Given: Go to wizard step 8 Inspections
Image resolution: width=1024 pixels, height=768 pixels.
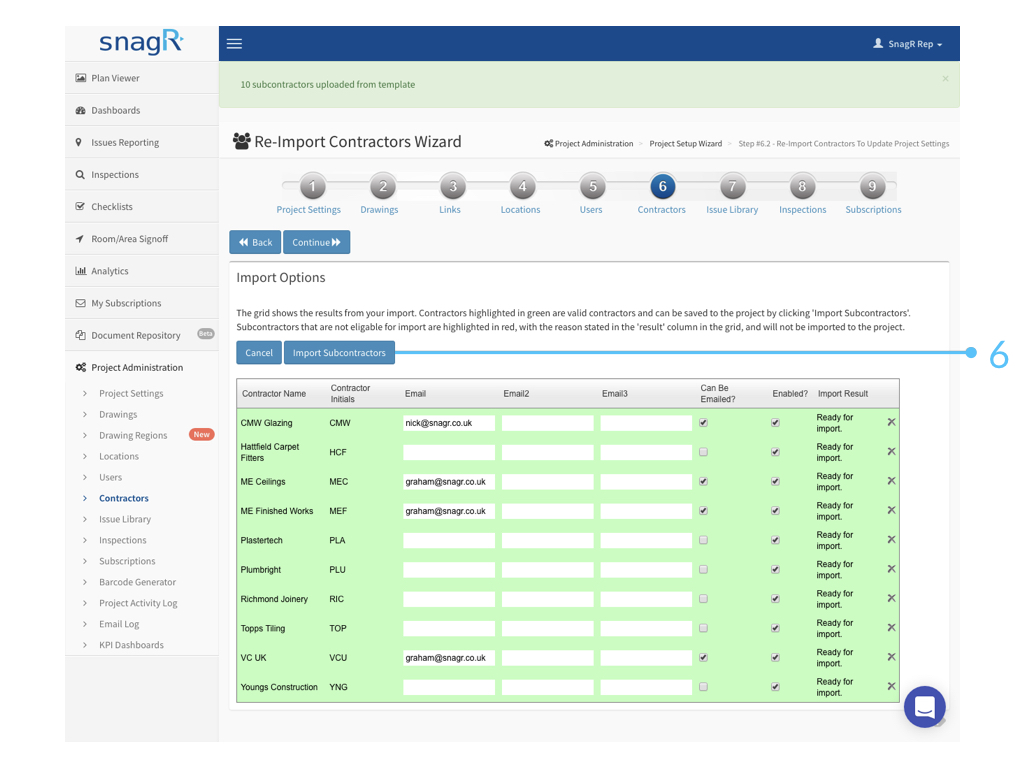Looking at the screenshot, I should 802,187.
